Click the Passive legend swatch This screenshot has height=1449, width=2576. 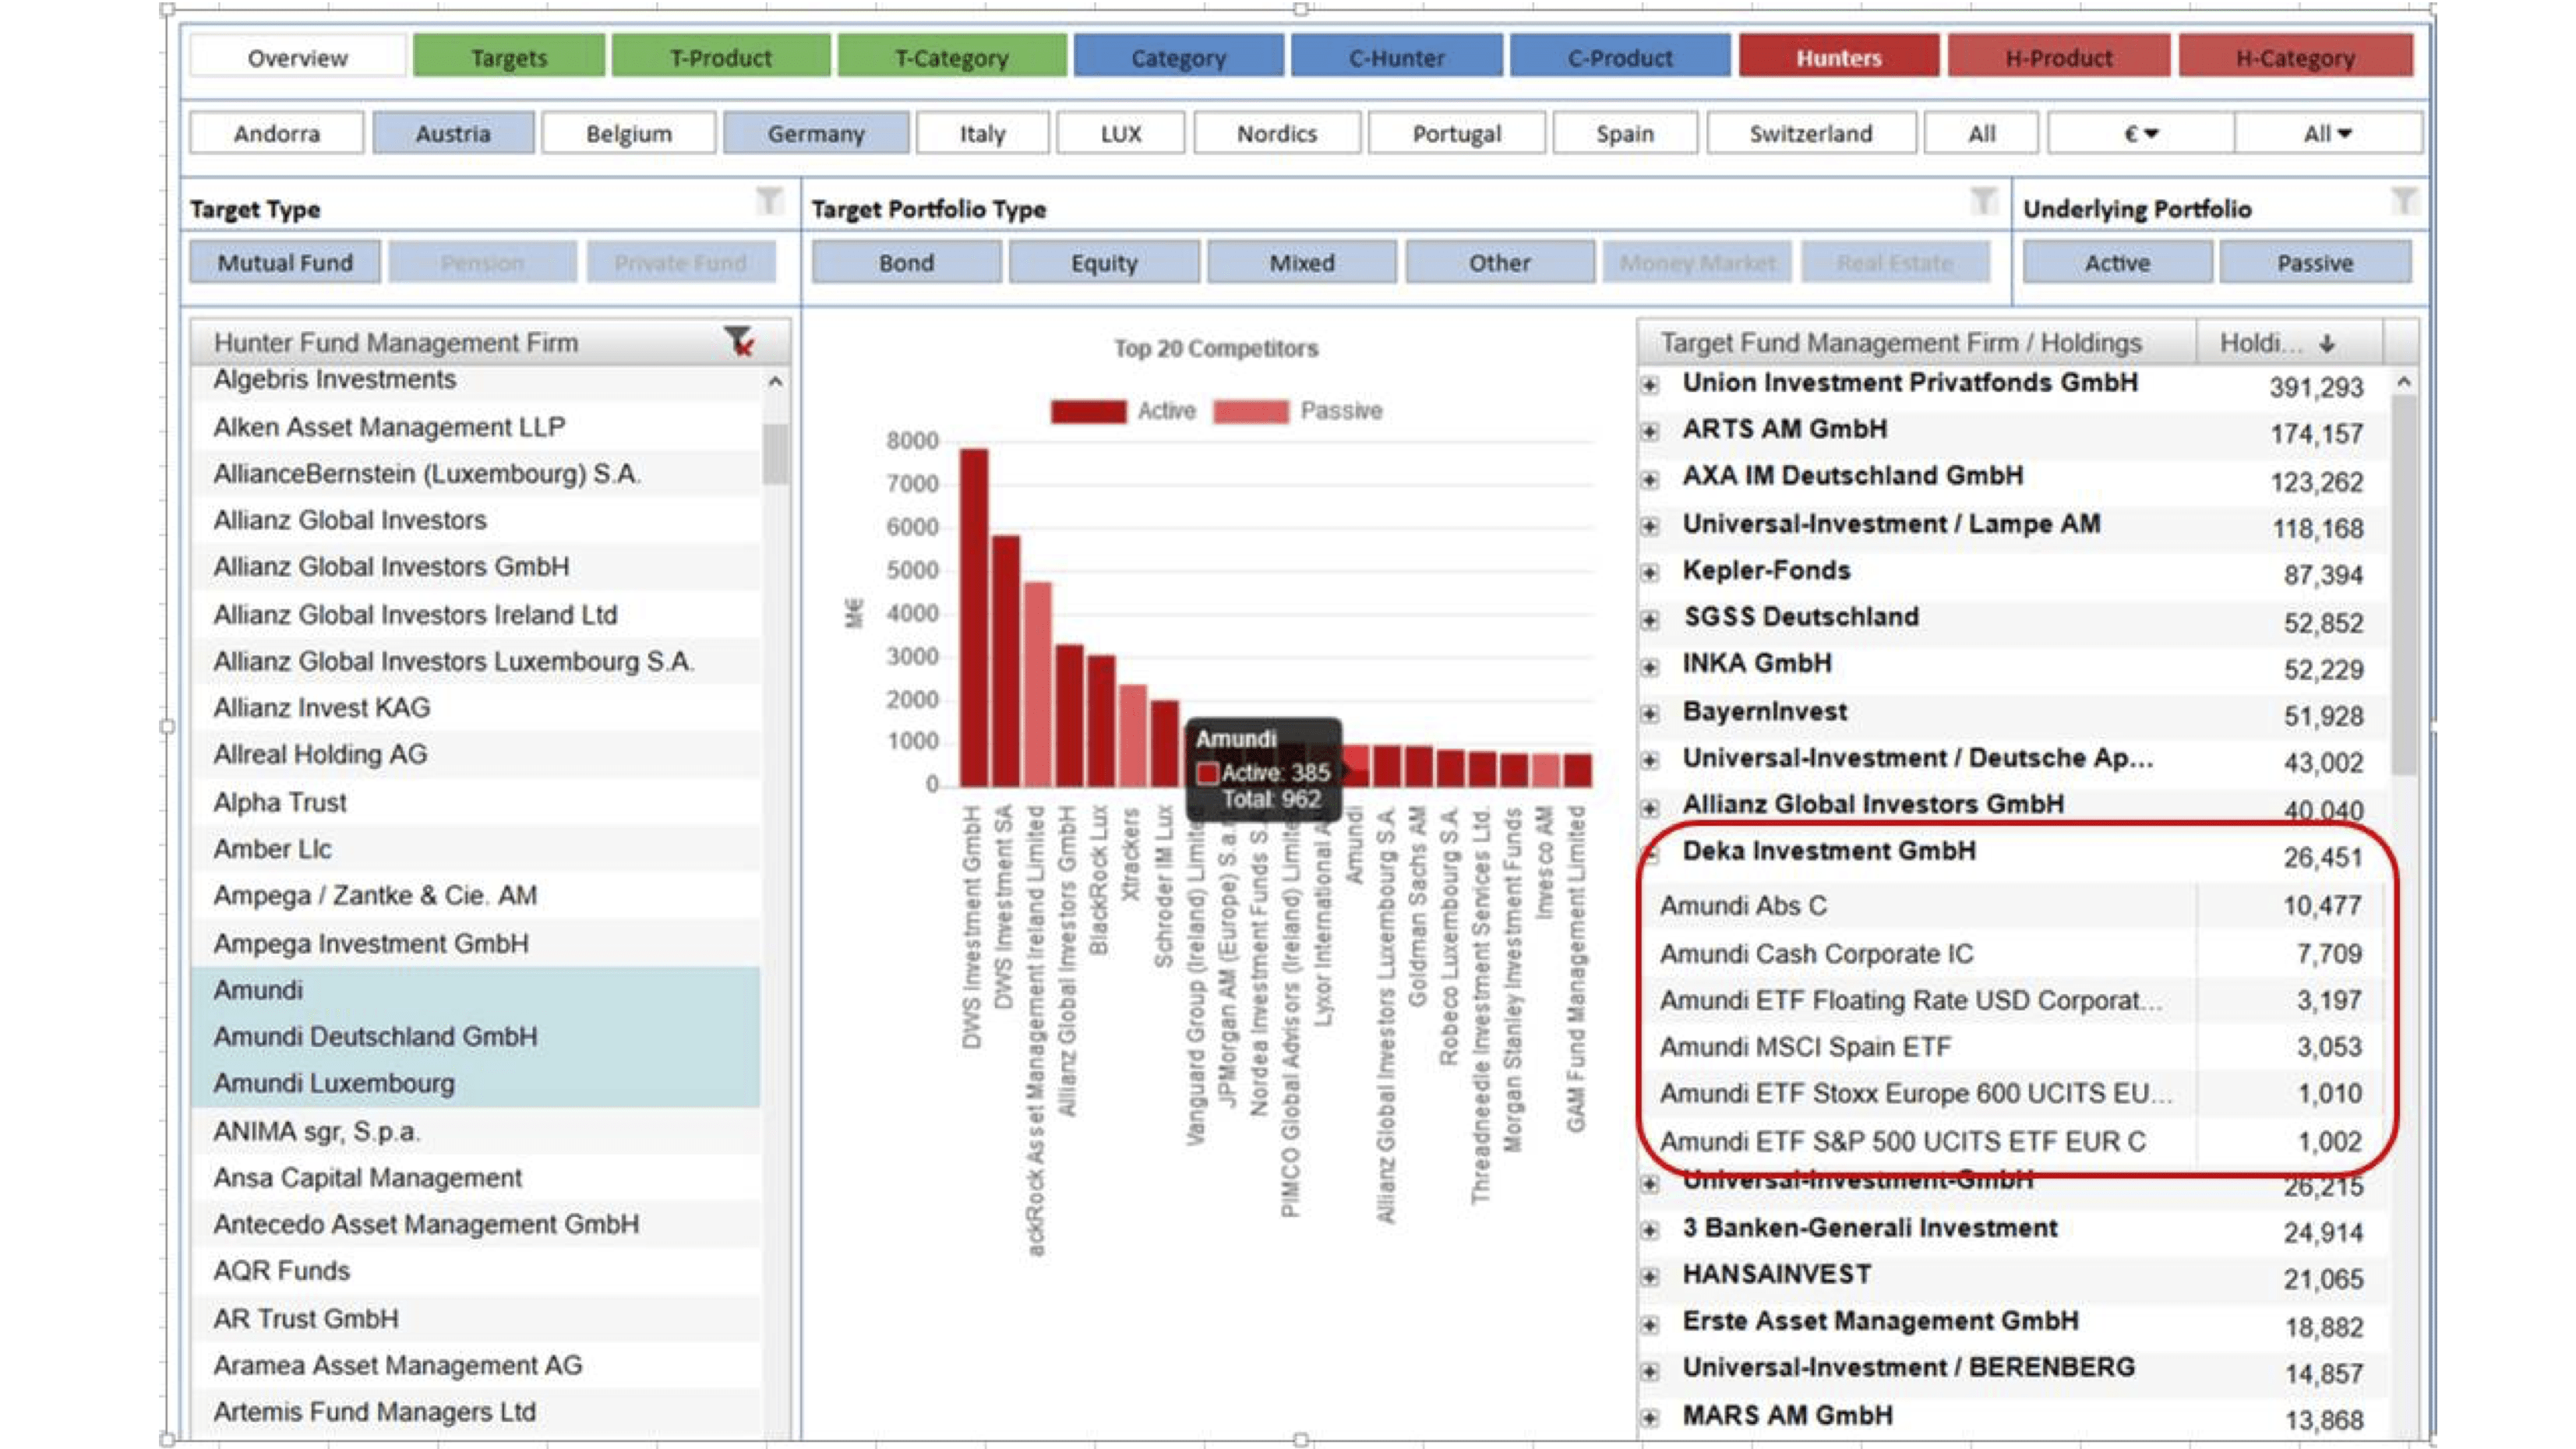[x=1251, y=411]
